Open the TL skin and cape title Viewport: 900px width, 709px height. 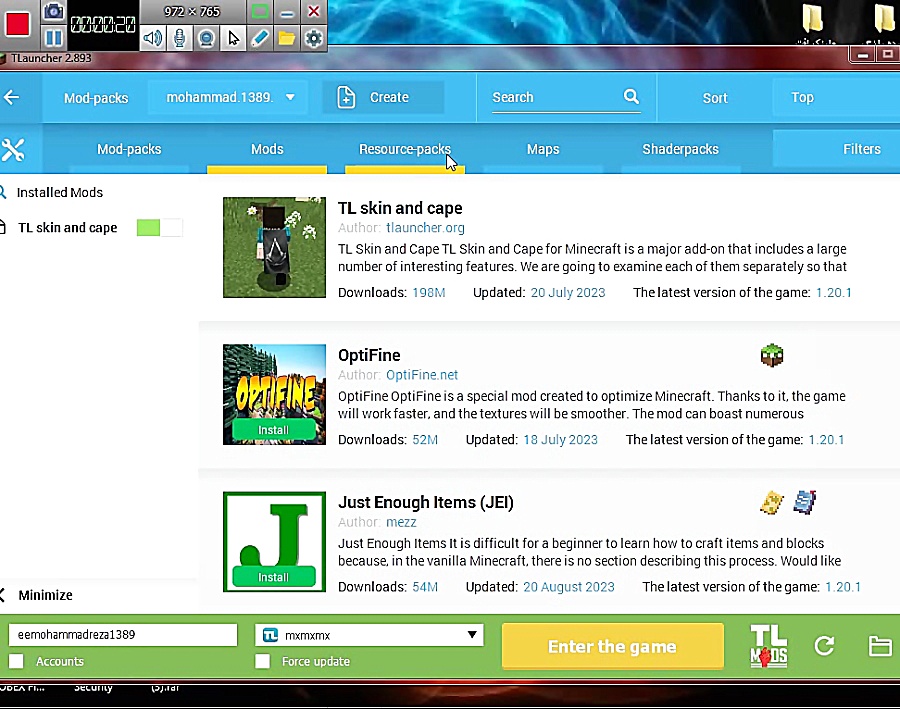pyautogui.click(x=400, y=208)
